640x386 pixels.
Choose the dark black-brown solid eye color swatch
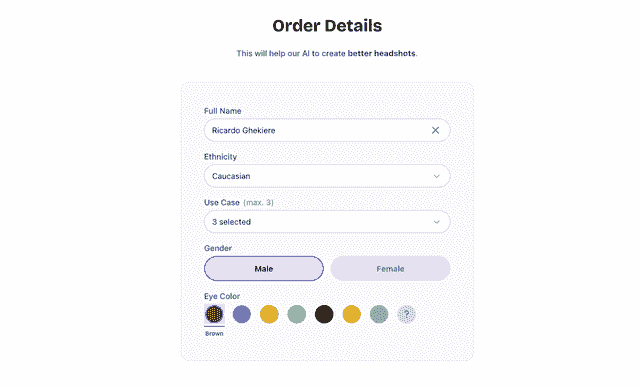pos(324,315)
